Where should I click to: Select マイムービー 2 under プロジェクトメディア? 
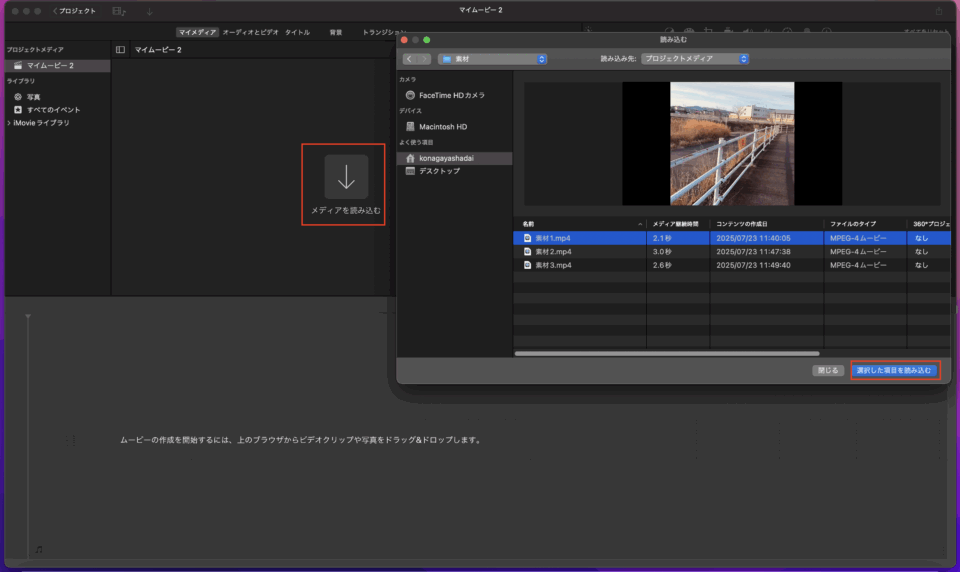pyautogui.click(x=58, y=65)
